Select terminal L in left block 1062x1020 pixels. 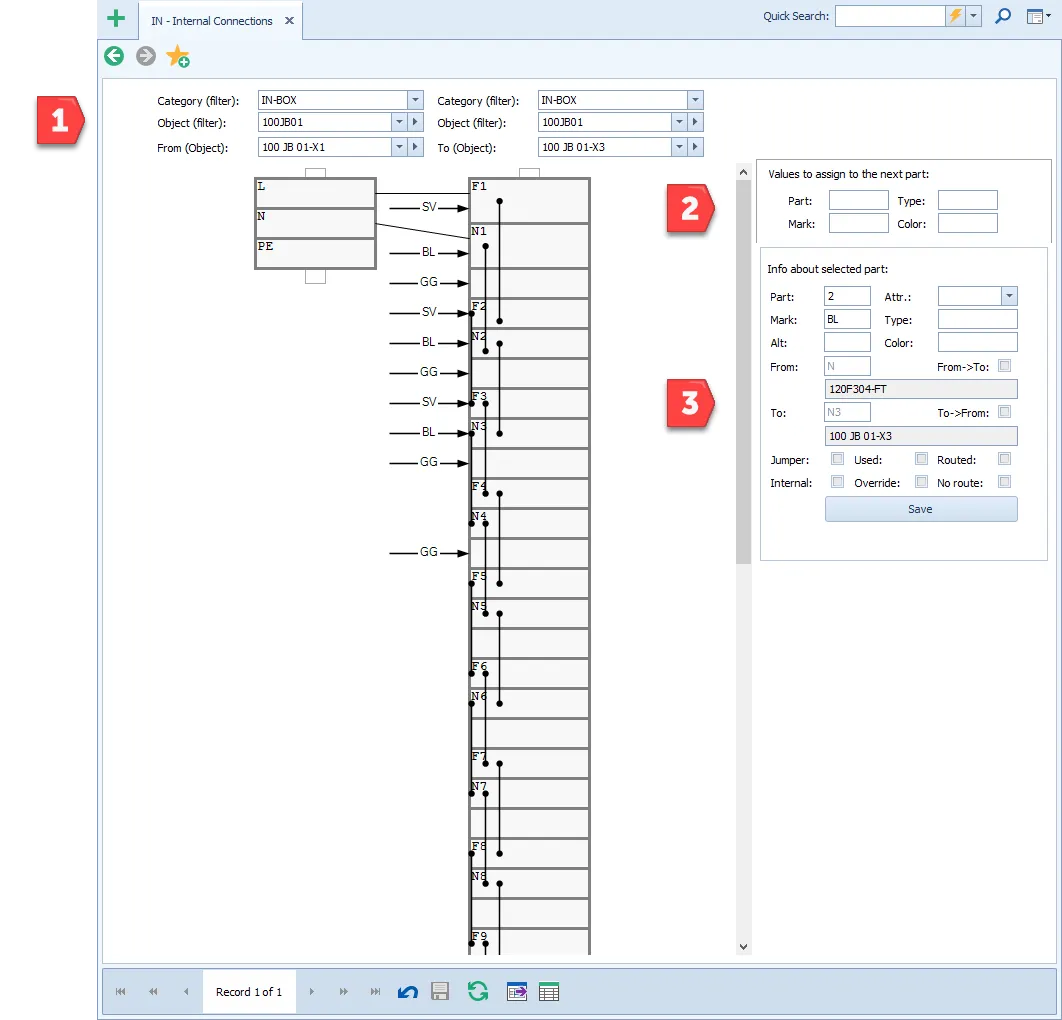tap(316, 193)
